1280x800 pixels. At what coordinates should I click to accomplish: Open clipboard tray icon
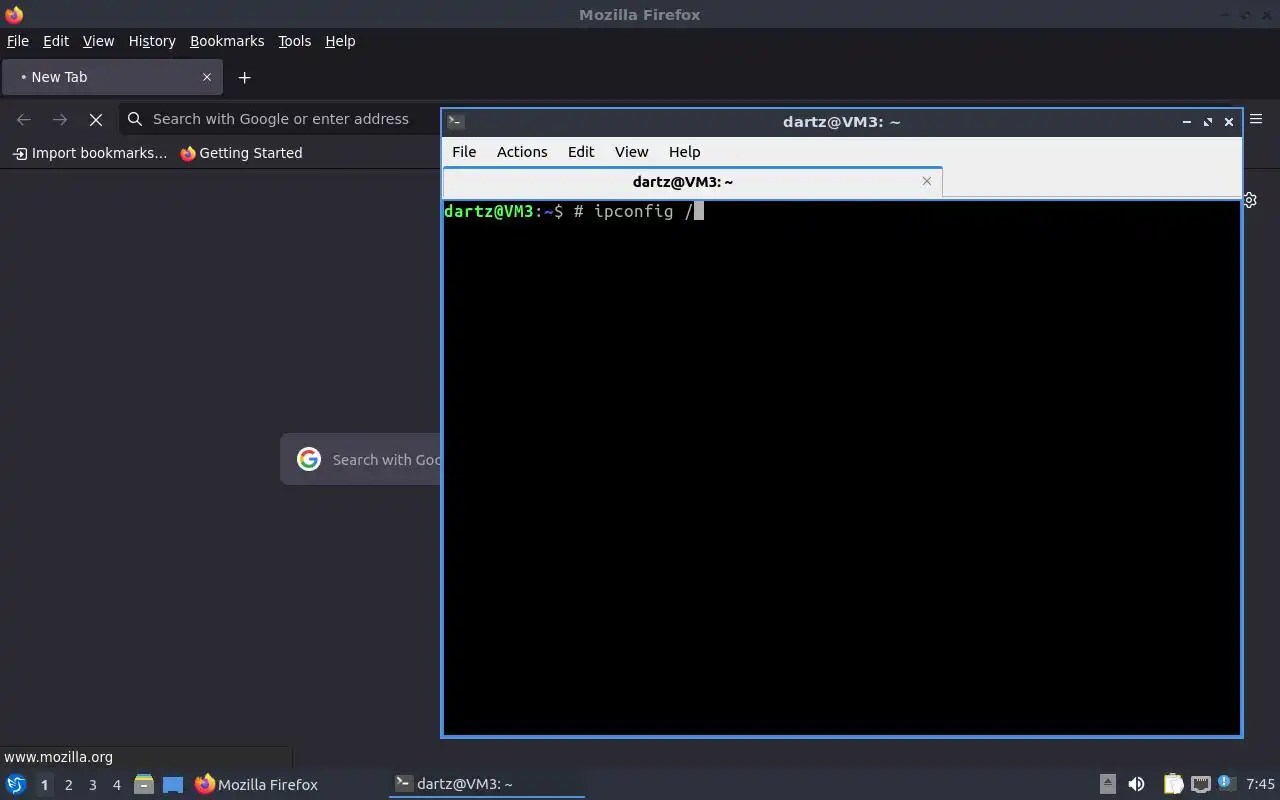pos(1173,784)
